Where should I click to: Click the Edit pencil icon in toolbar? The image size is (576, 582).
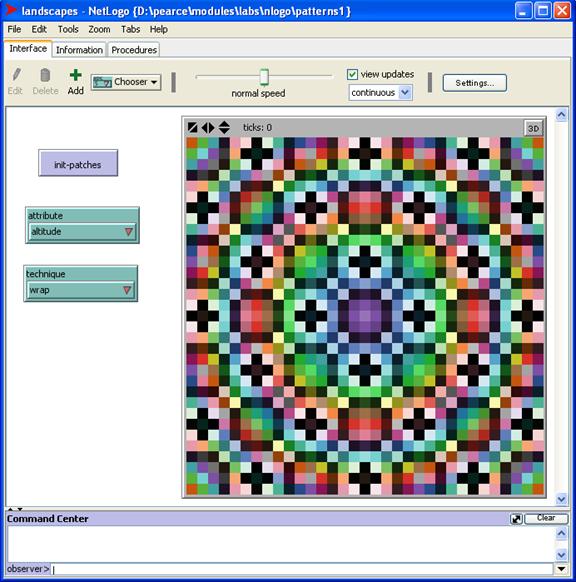[16, 75]
